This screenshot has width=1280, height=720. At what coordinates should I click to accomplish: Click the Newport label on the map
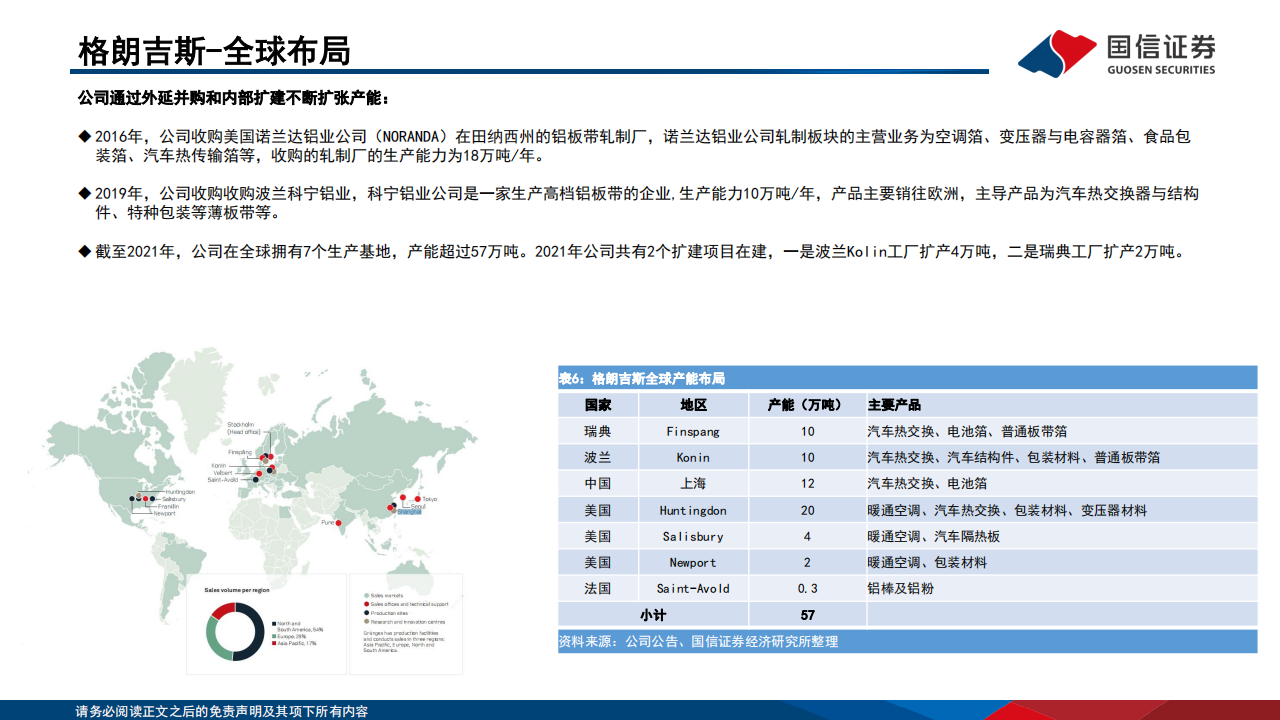(x=164, y=514)
